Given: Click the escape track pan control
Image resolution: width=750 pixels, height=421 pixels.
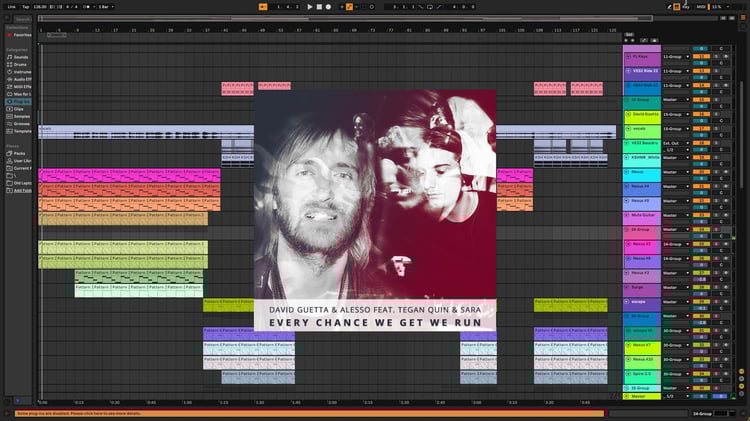Looking at the screenshot, I should (x=721, y=308).
